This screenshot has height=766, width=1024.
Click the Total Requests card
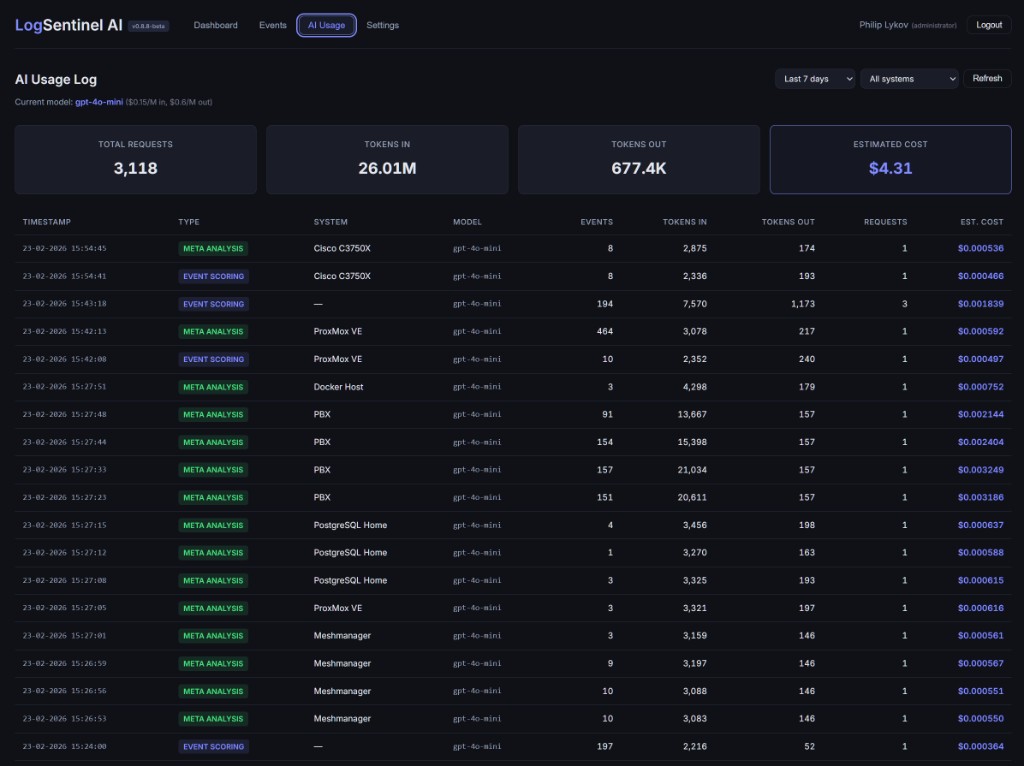coord(136,159)
